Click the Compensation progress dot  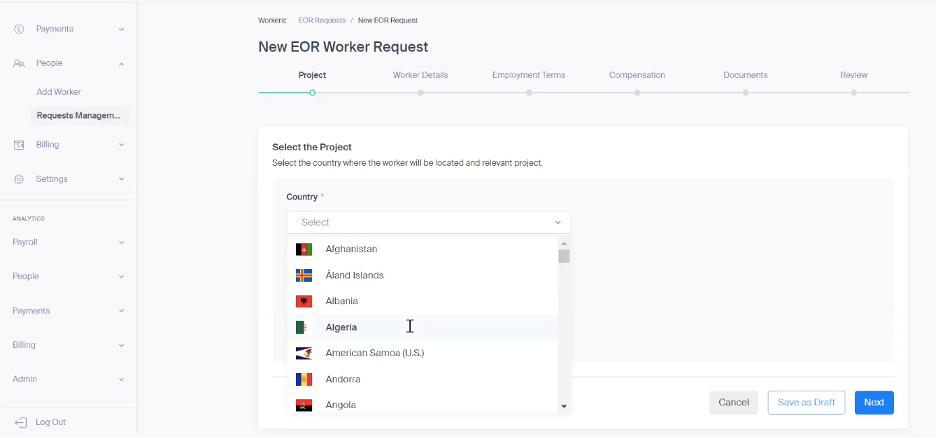pyautogui.click(x=638, y=93)
